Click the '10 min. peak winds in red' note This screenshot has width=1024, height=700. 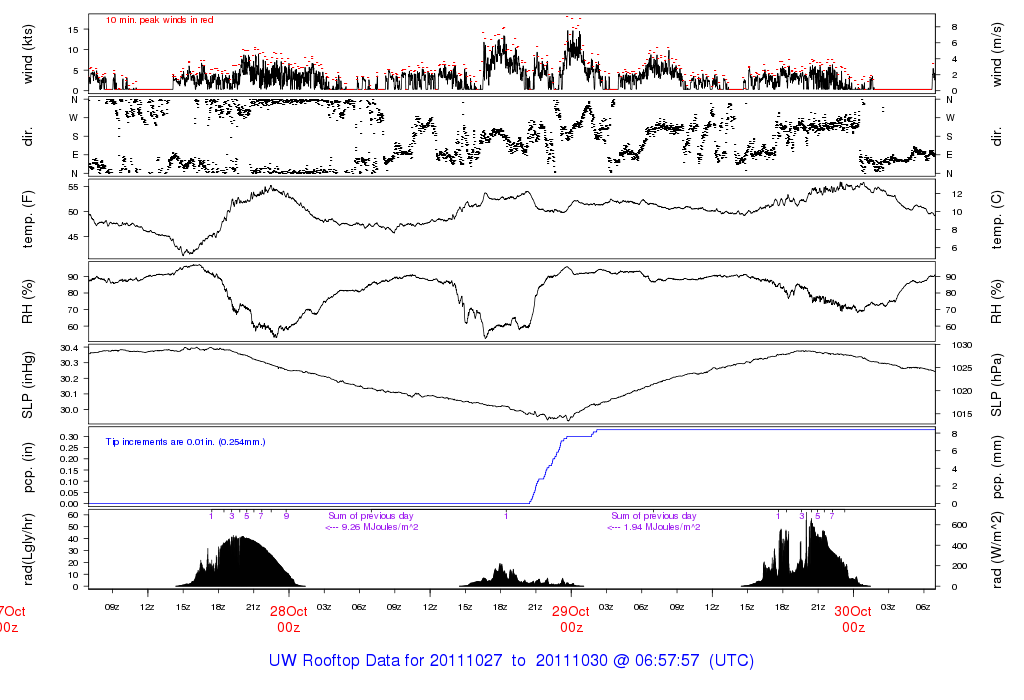159,20
